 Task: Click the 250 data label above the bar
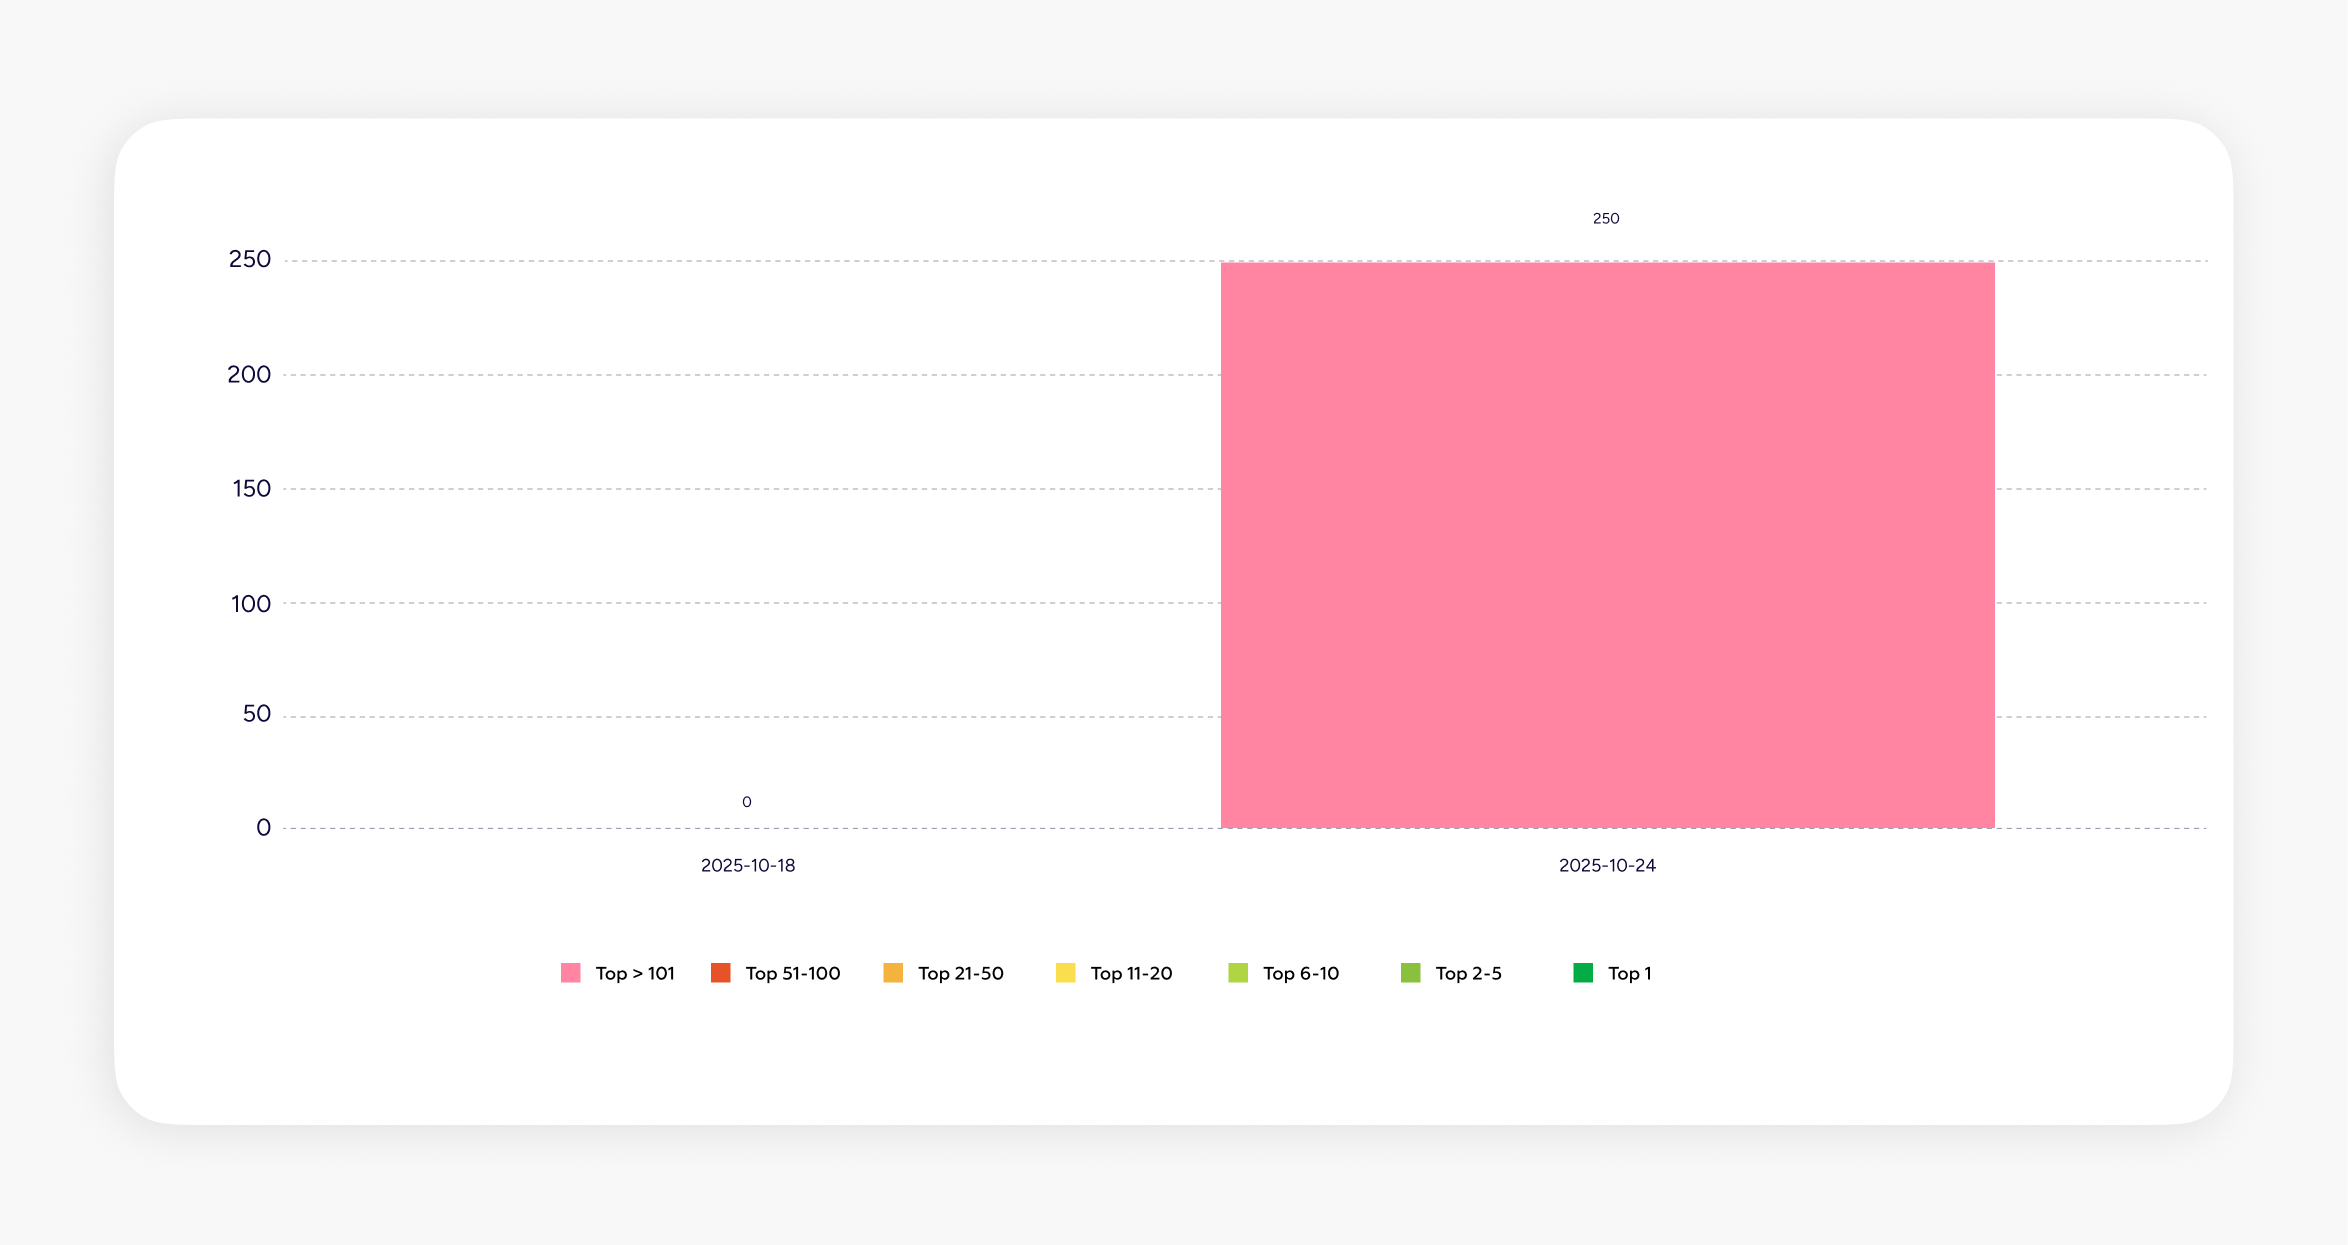pyautogui.click(x=1606, y=218)
